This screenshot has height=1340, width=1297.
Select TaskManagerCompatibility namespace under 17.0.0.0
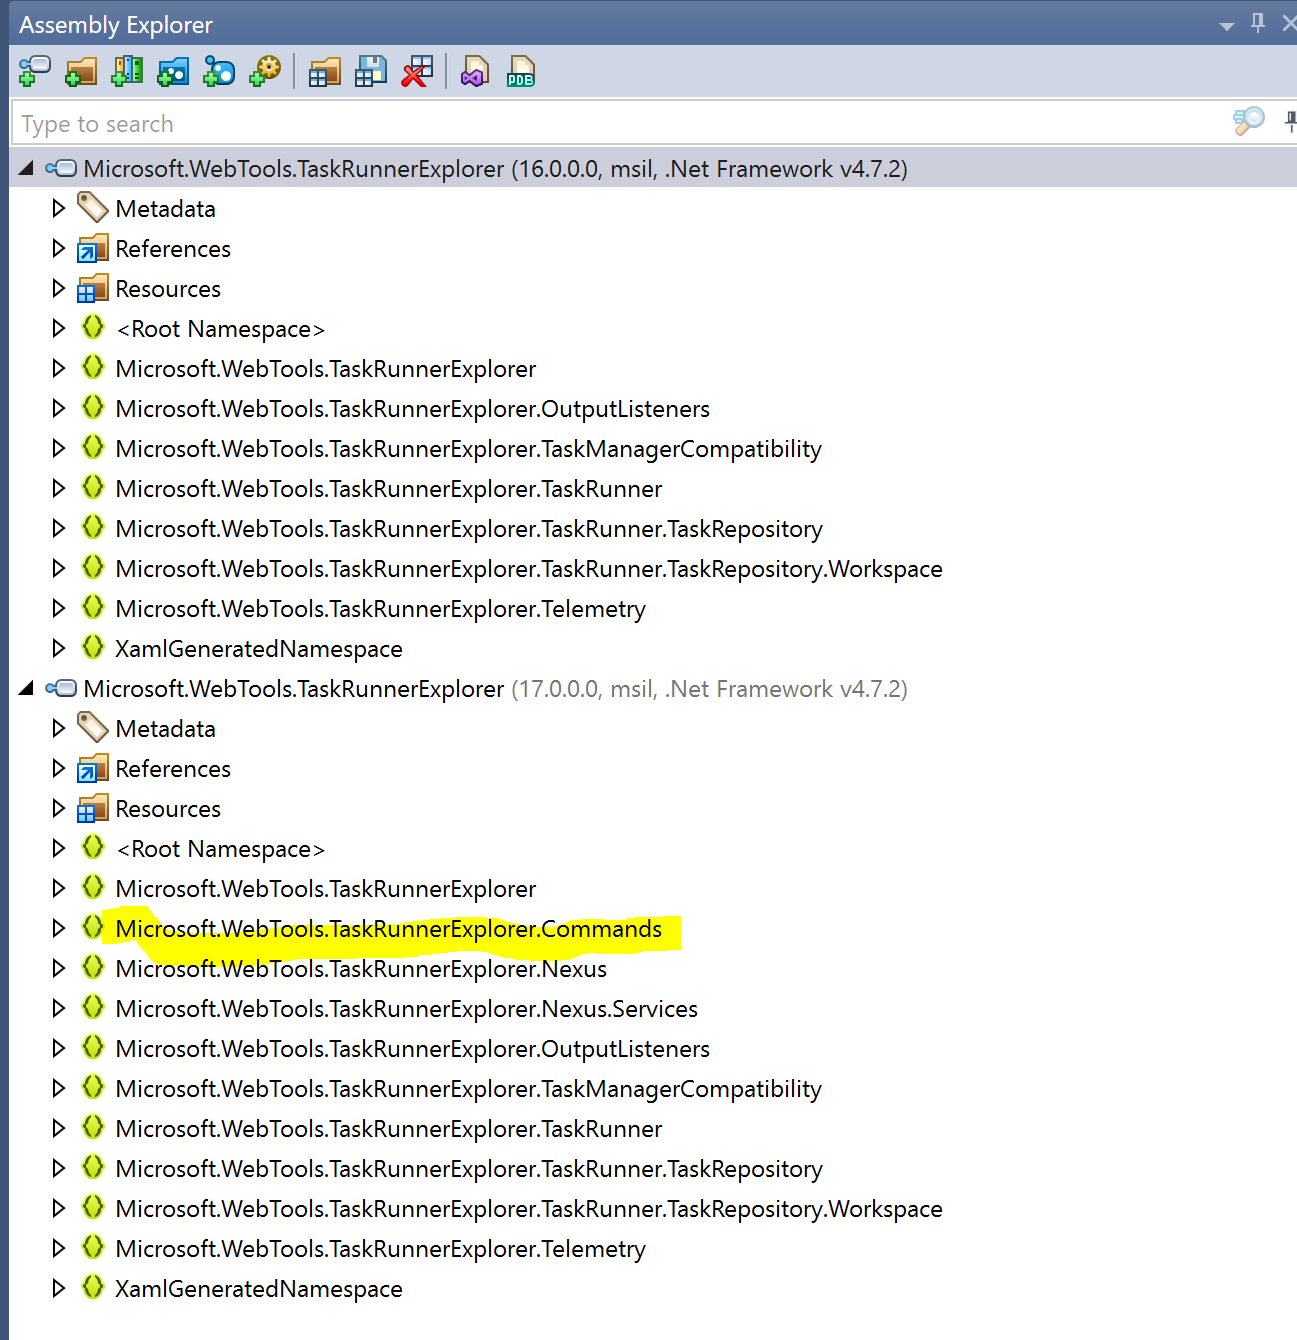click(468, 1089)
